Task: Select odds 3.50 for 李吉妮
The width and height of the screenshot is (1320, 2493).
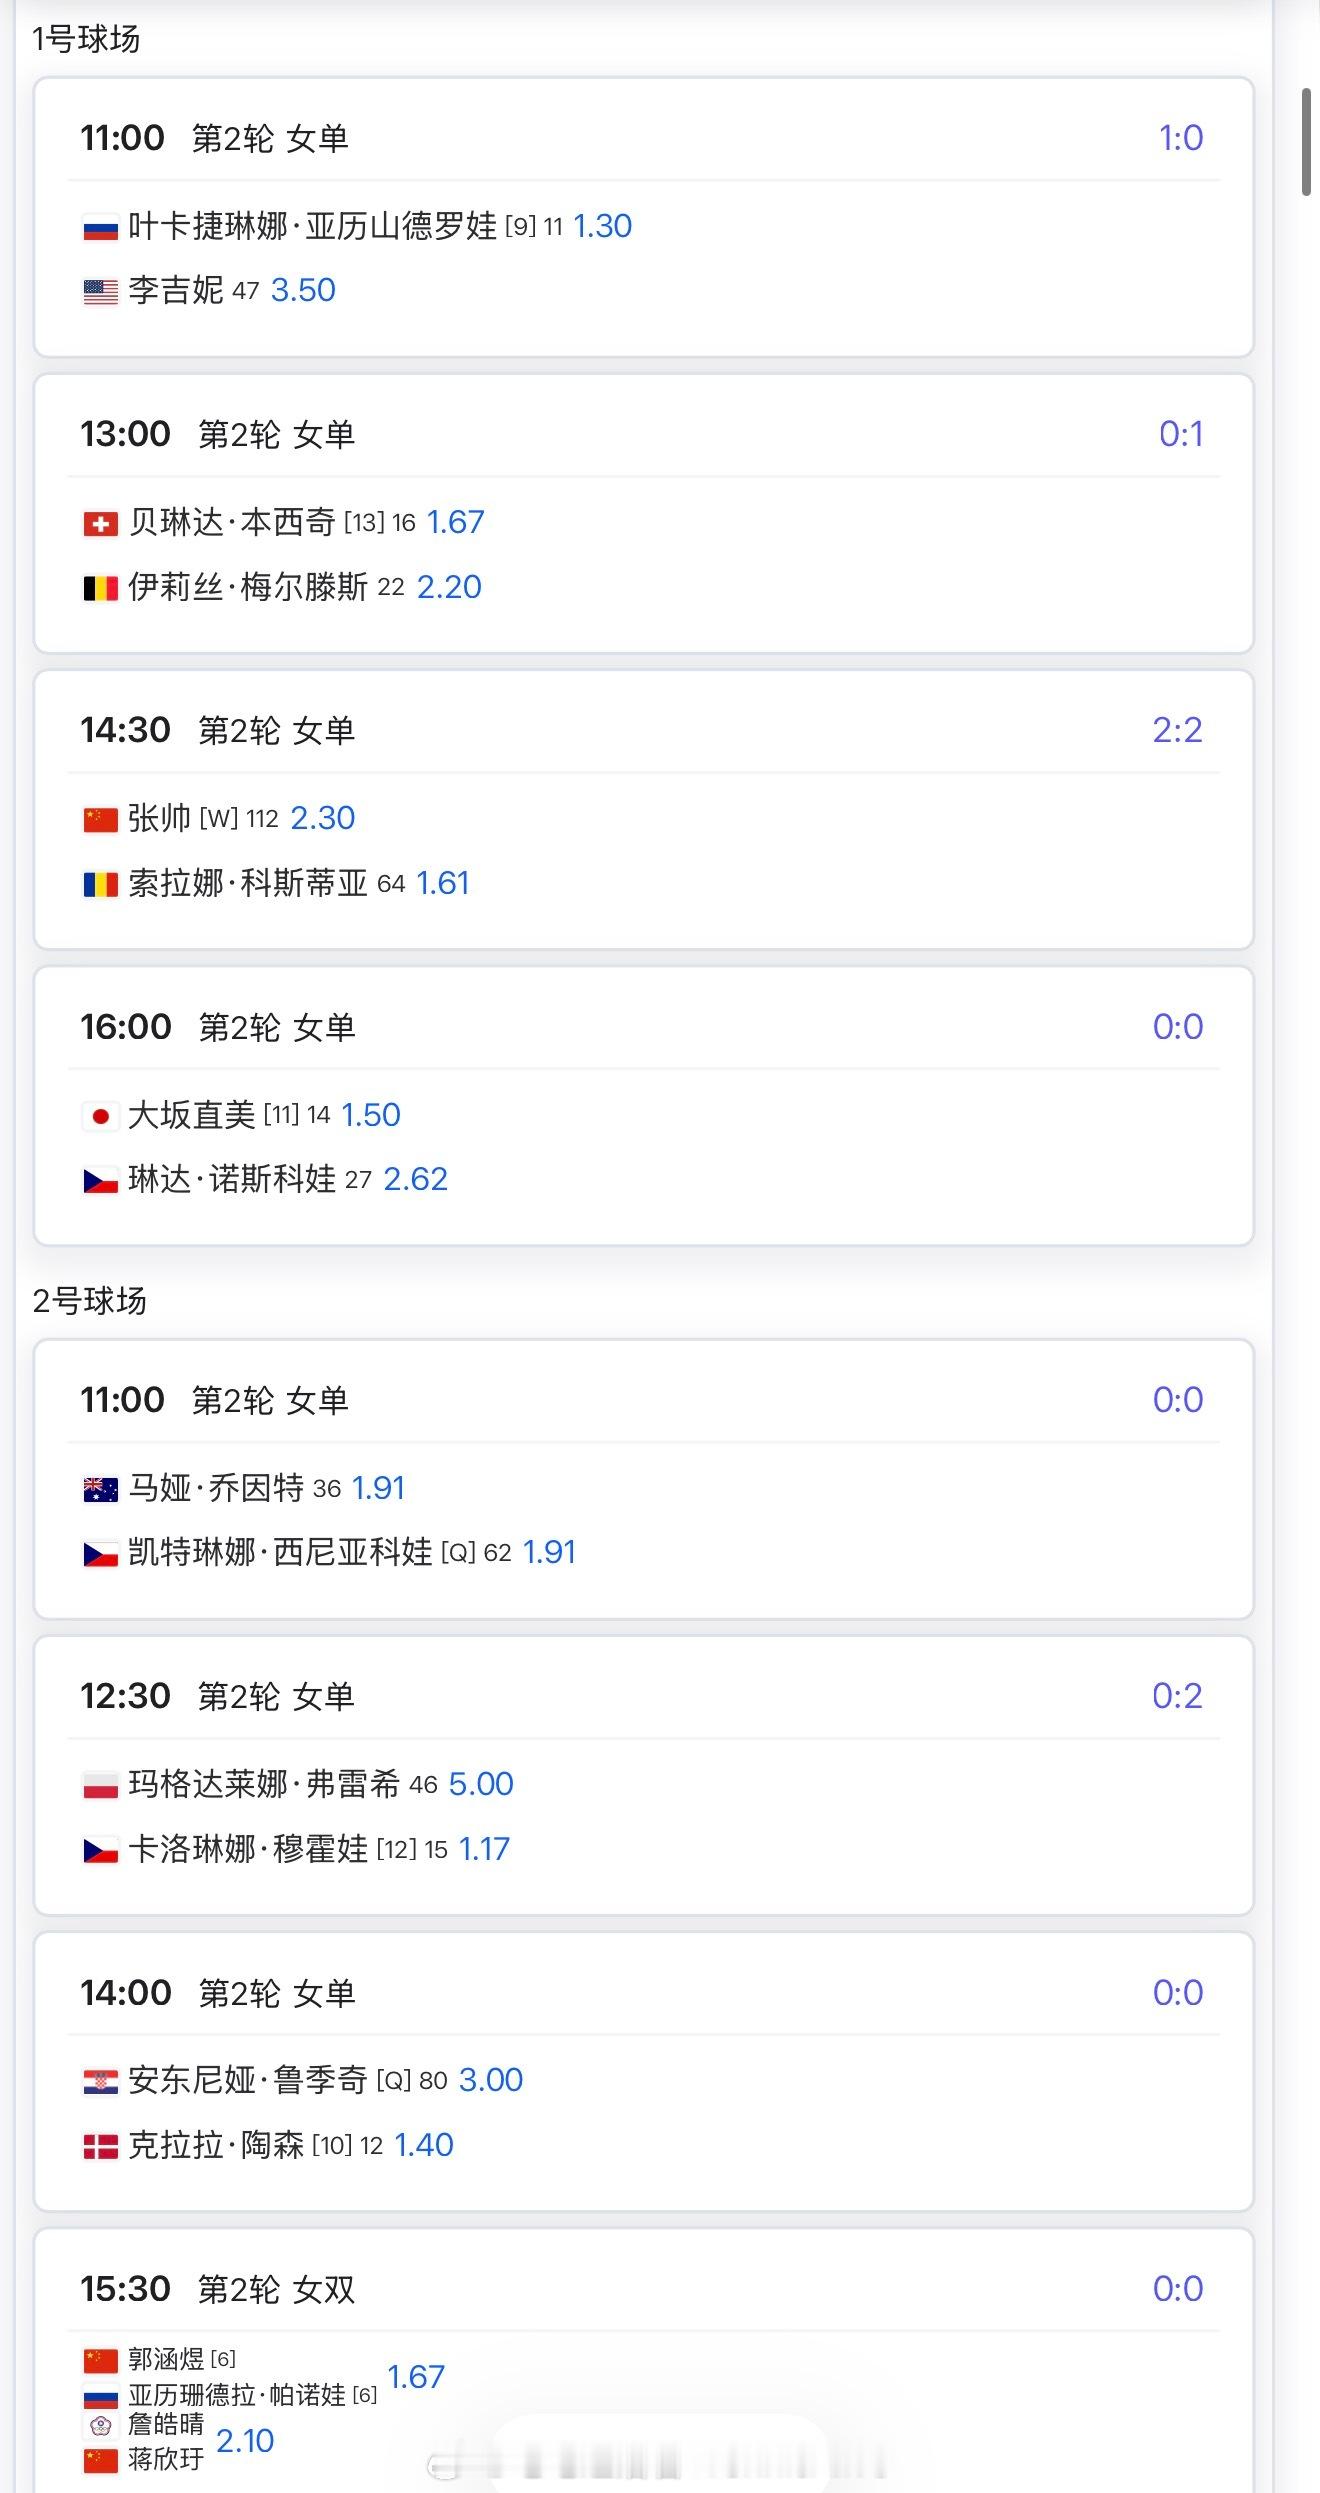Action: (303, 291)
